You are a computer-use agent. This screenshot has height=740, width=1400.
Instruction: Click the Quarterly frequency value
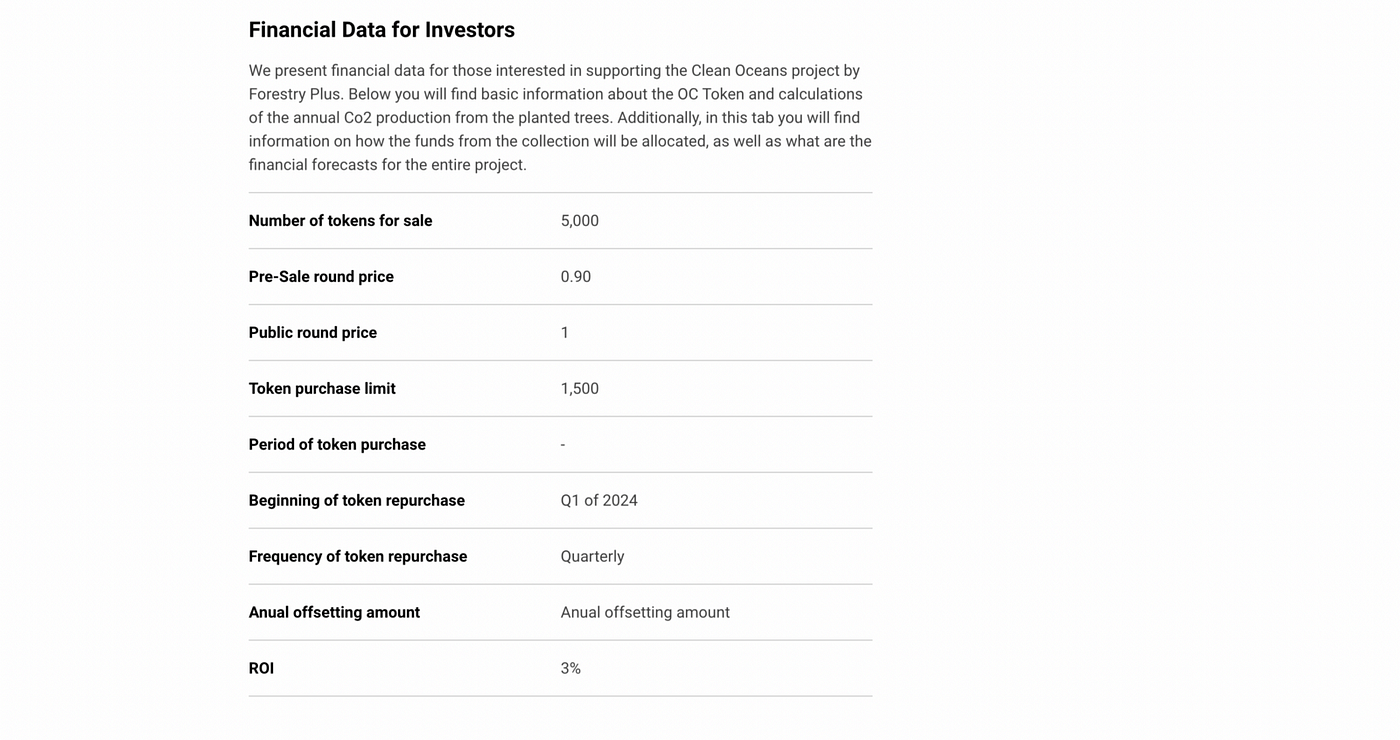[592, 557]
